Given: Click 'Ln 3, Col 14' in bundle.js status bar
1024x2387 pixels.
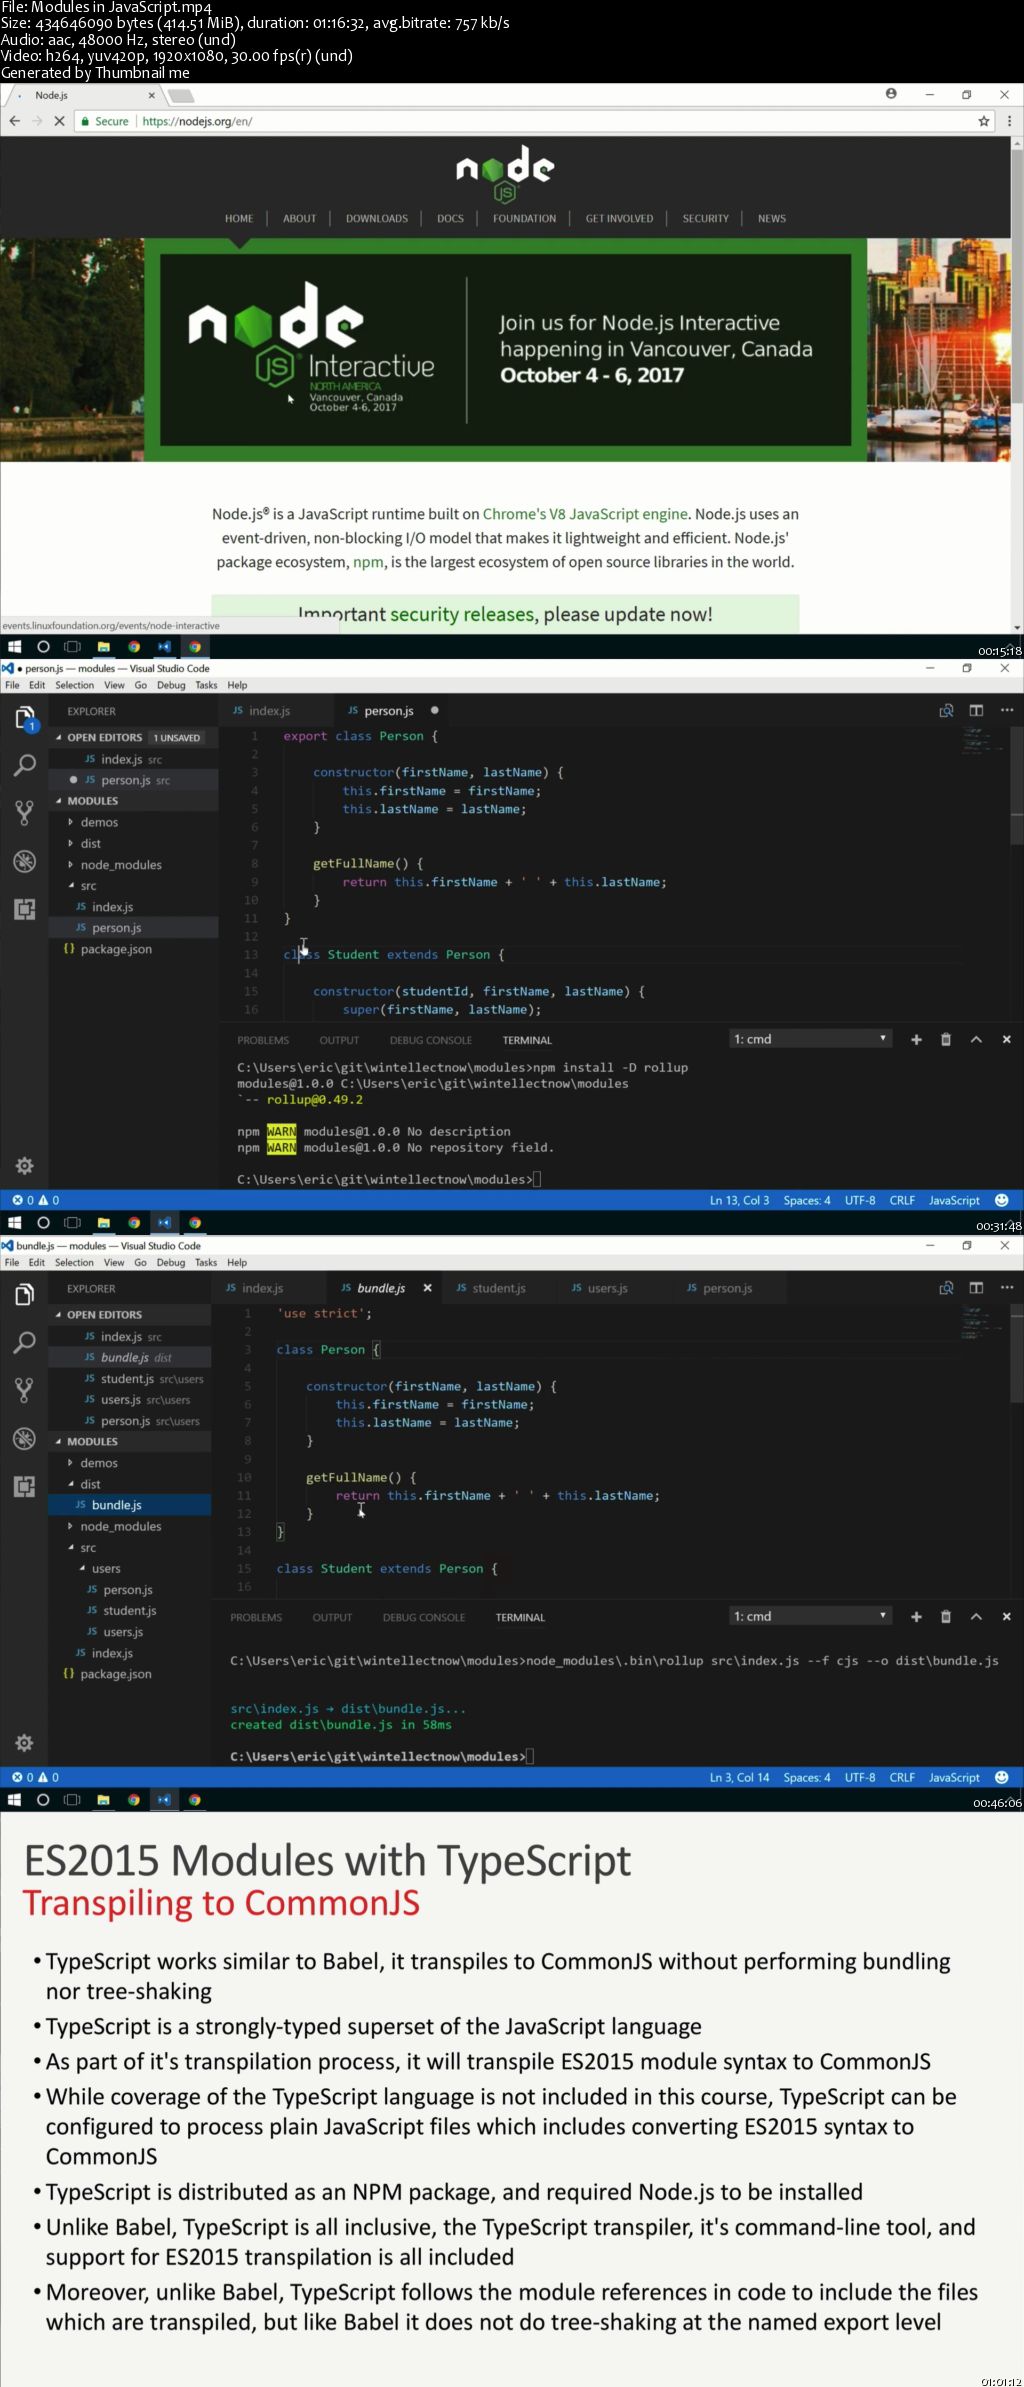Looking at the screenshot, I should coord(739,1777).
